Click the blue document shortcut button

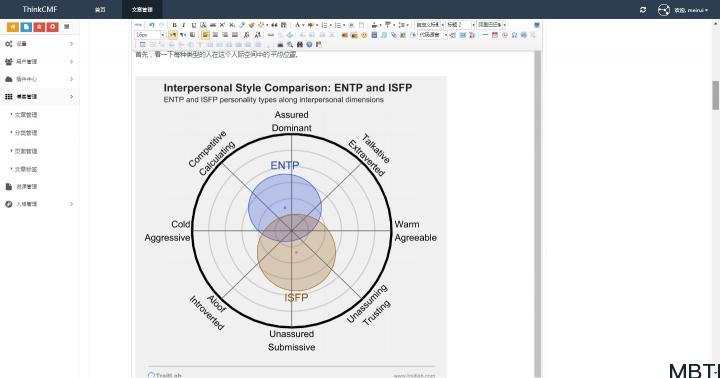26,27
